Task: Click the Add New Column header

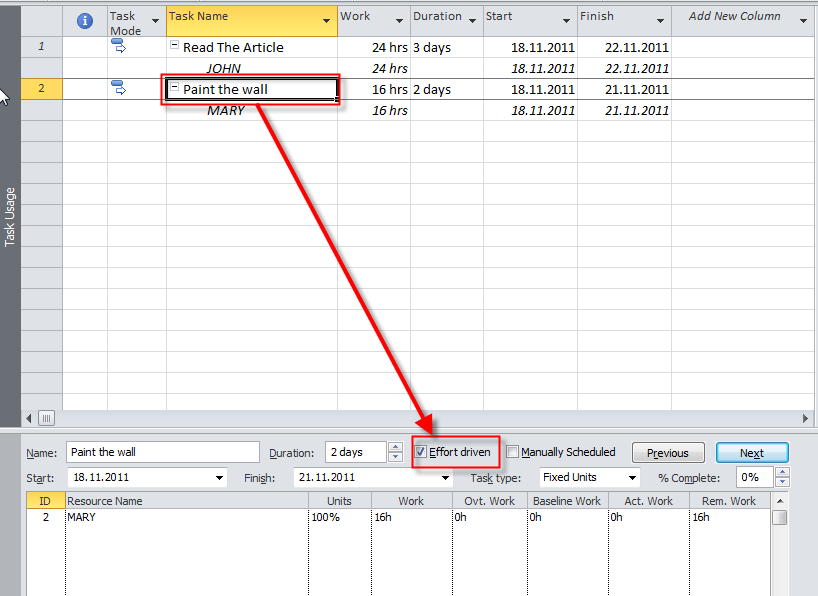Action: point(734,17)
